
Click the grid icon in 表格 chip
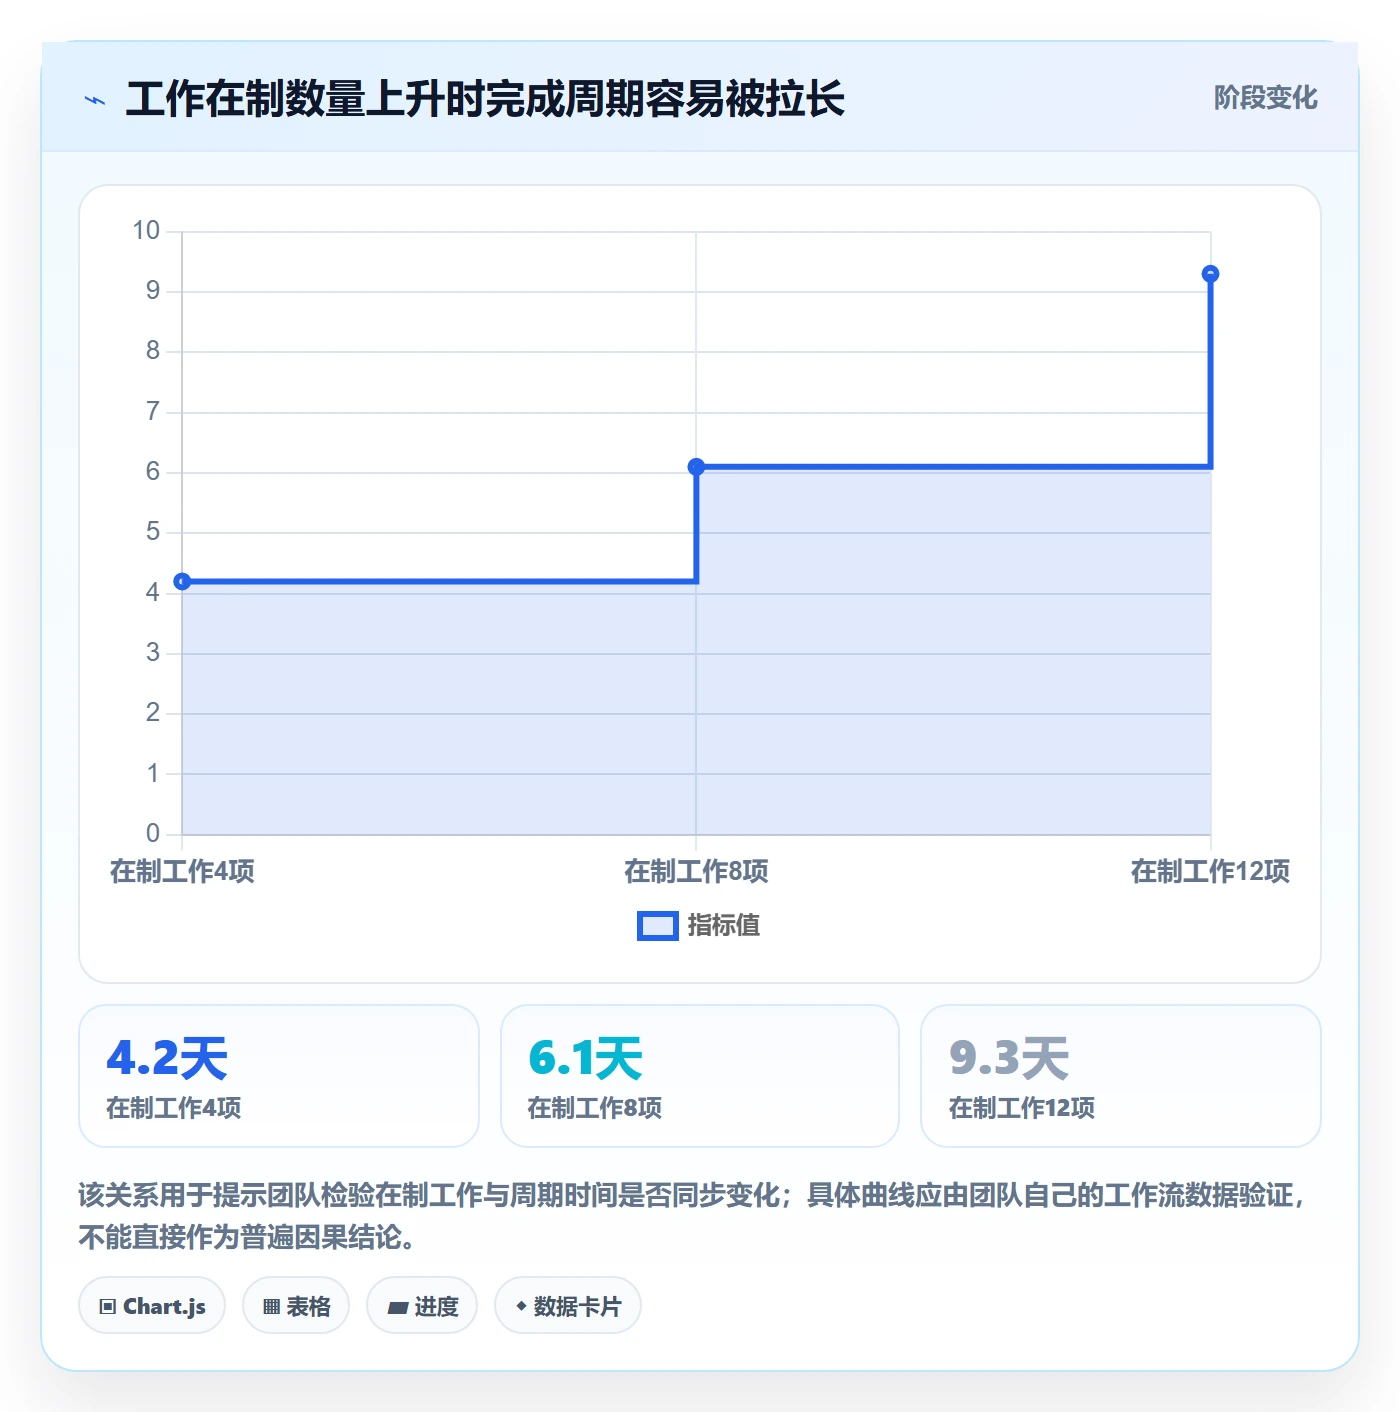[x=271, y=1306]
